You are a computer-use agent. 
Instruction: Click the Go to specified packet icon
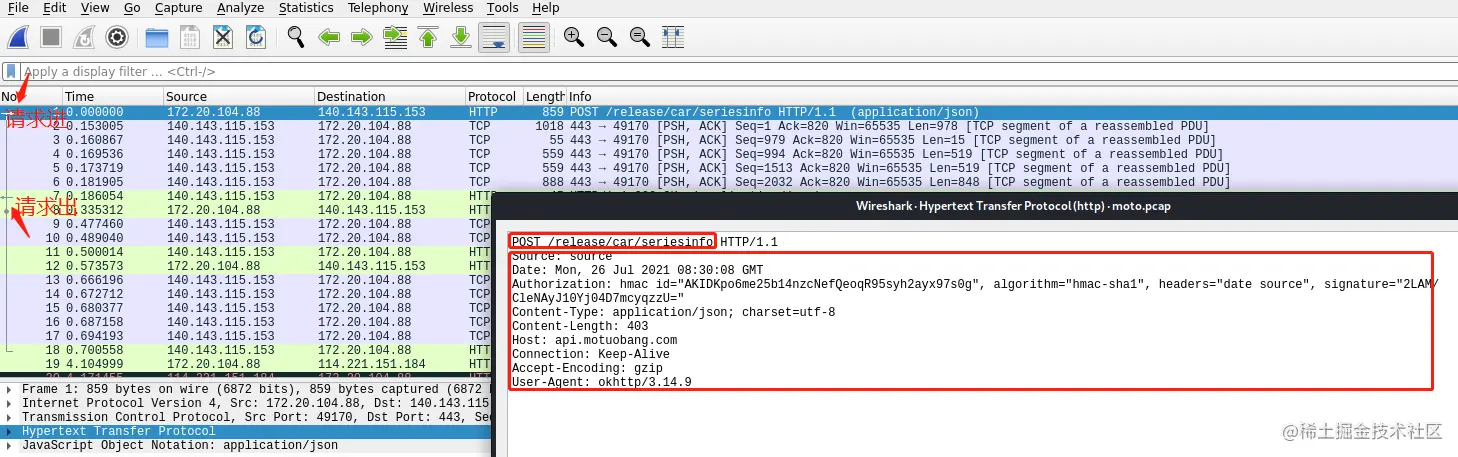[395, 38]
